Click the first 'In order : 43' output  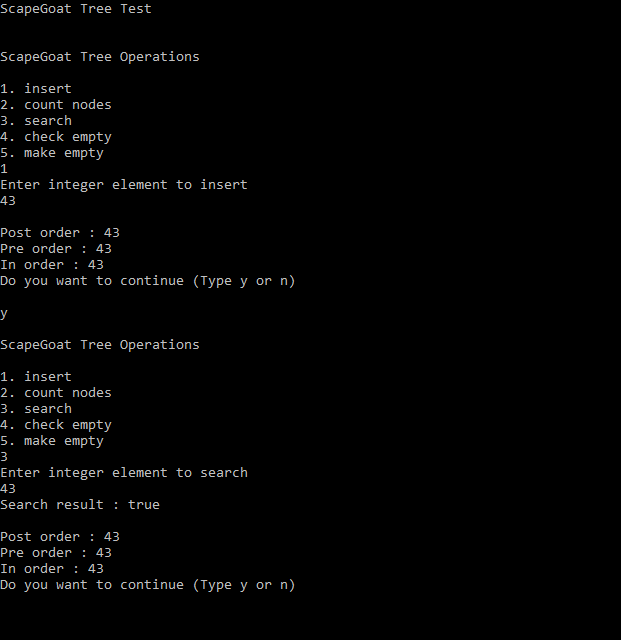[52, 264]
